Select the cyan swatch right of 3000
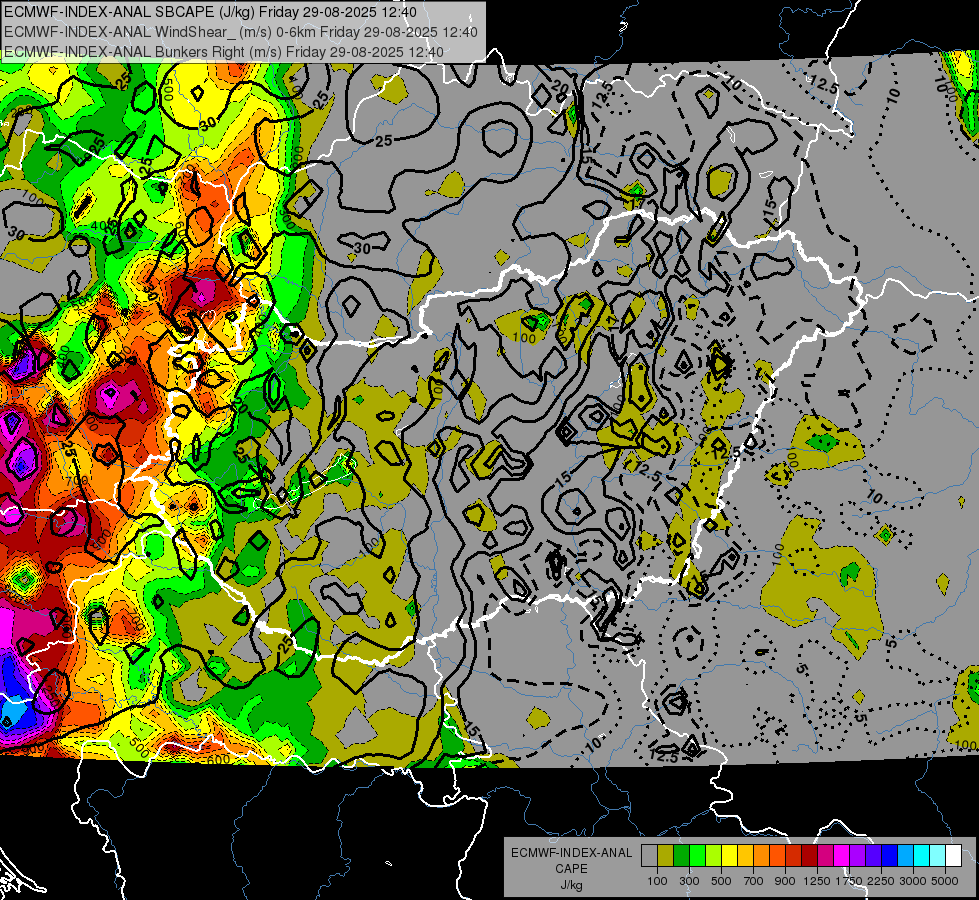Viewport: 979px width, 900px height. 922,856
